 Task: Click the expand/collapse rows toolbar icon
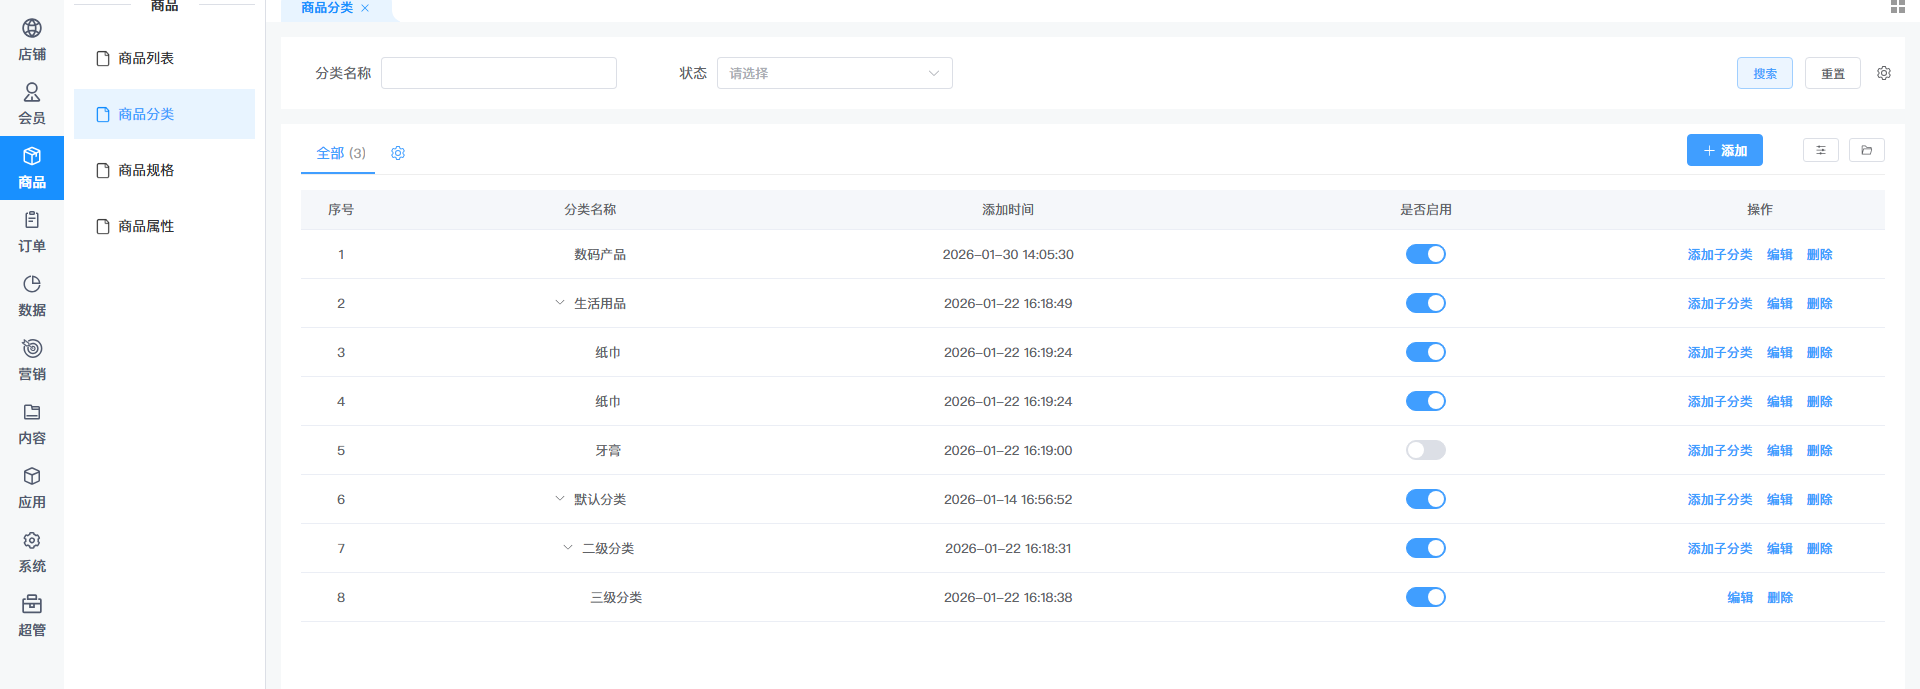point(1821,150)
